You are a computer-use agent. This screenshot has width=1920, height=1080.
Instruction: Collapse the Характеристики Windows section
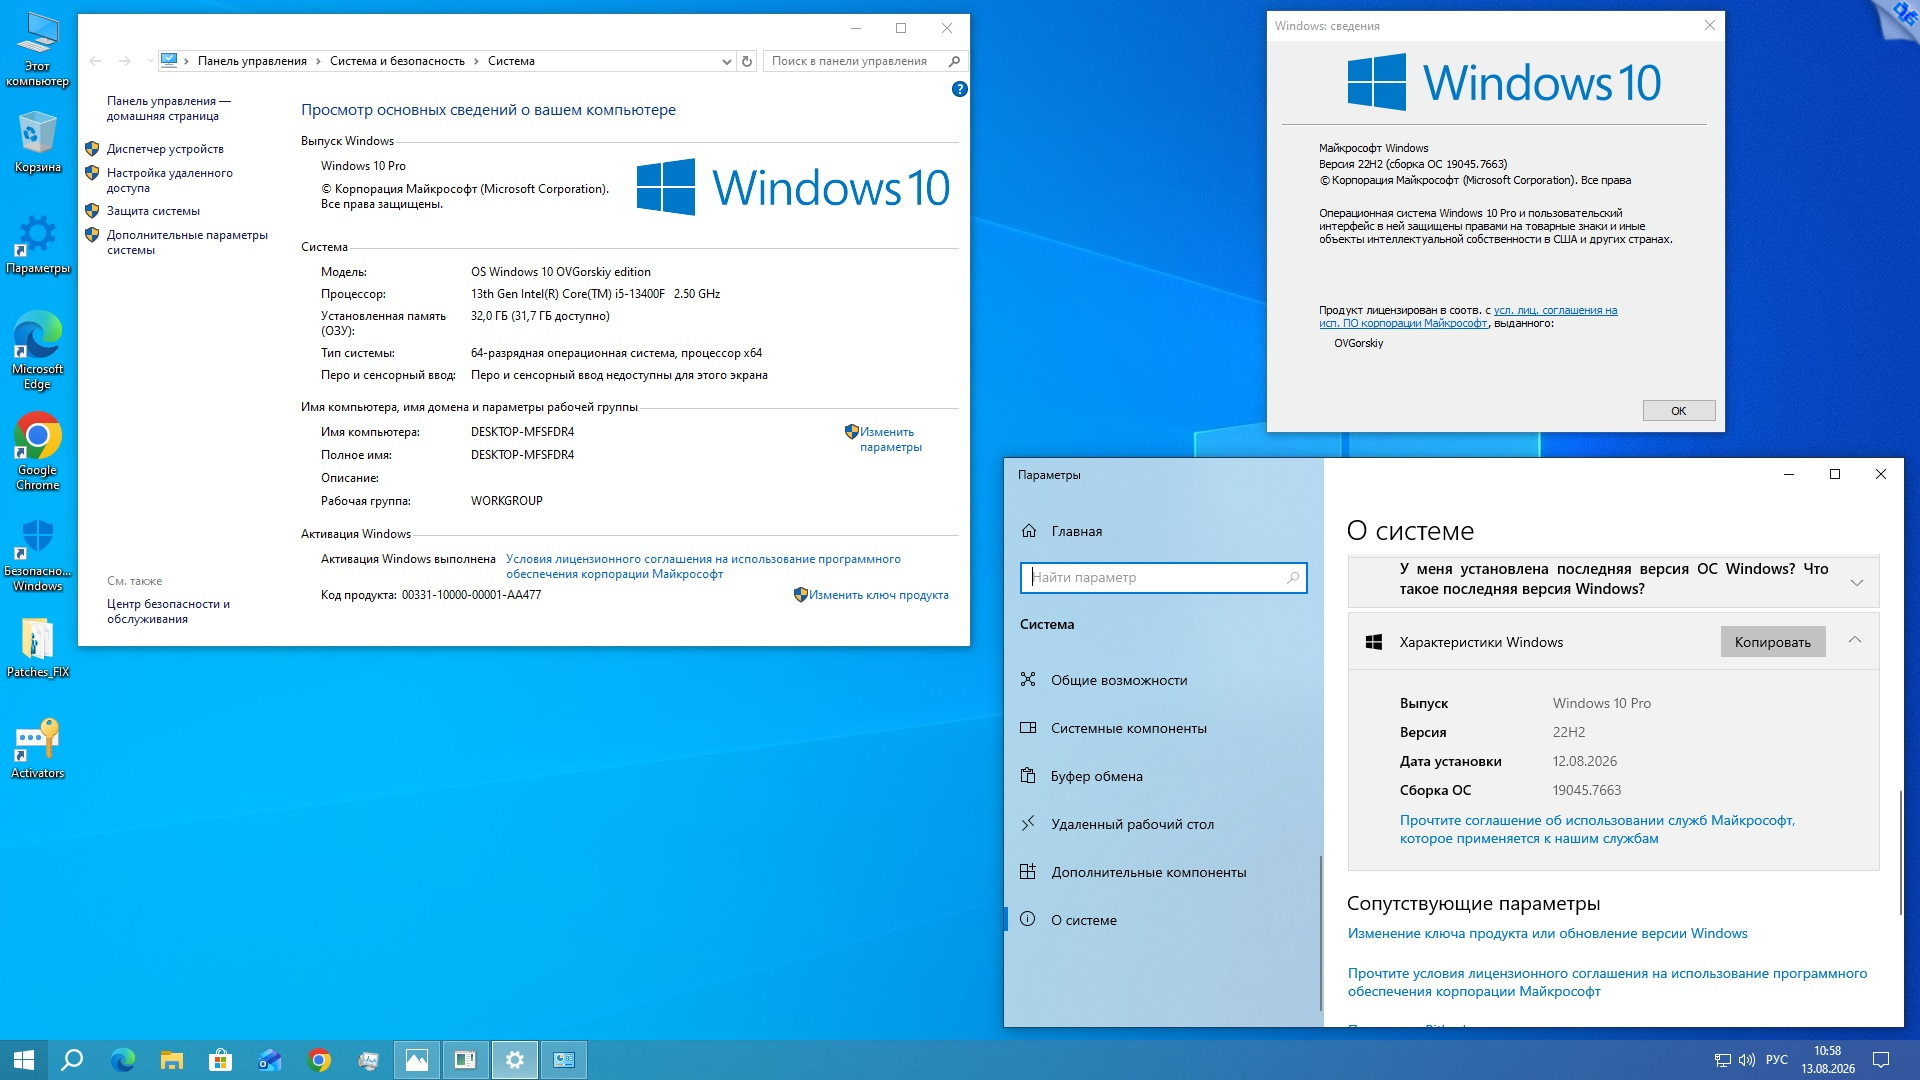(1855, 641)
